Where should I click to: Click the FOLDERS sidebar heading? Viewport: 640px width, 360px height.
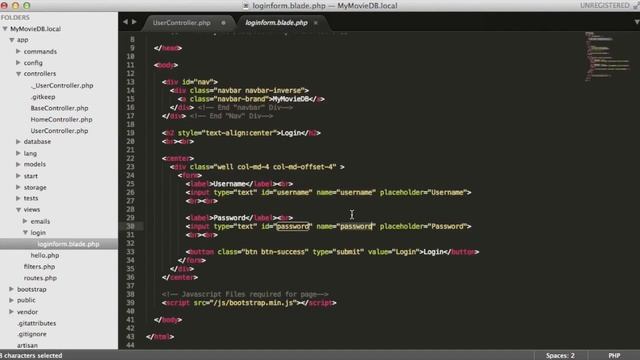[x=15, y=18]
